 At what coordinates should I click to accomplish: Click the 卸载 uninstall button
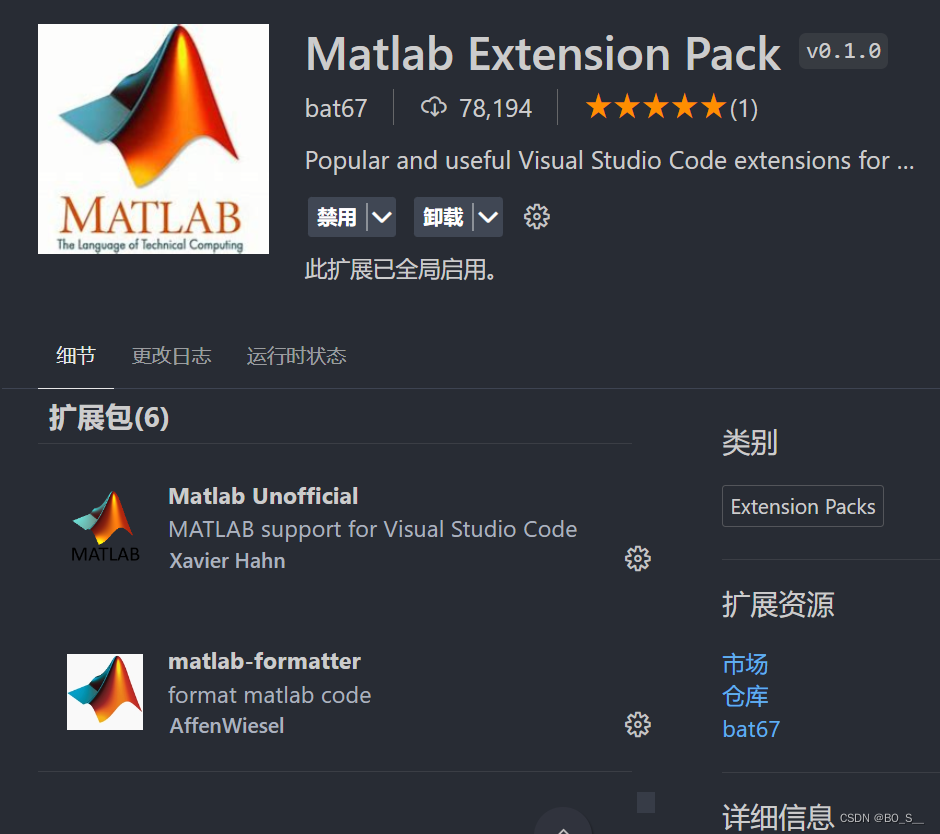(x=443, y=216)
